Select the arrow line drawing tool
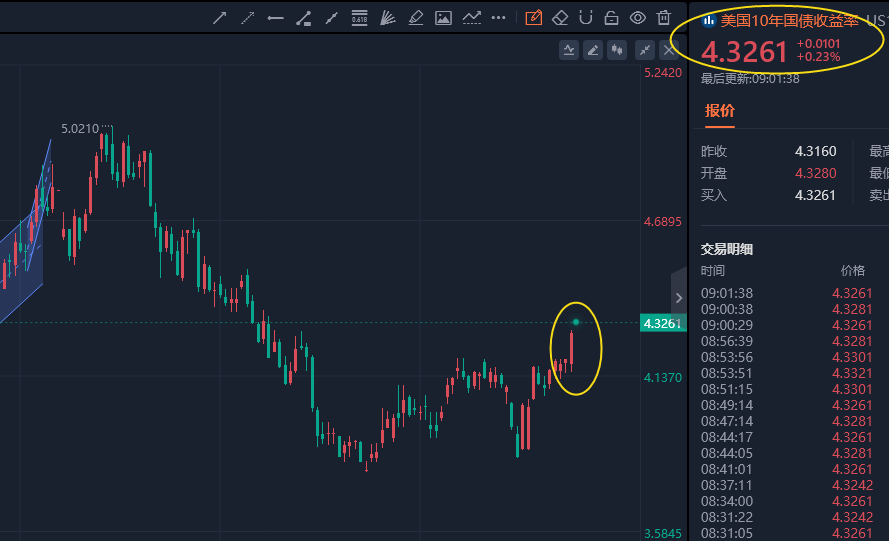889x541 pixels. [219, 18]
